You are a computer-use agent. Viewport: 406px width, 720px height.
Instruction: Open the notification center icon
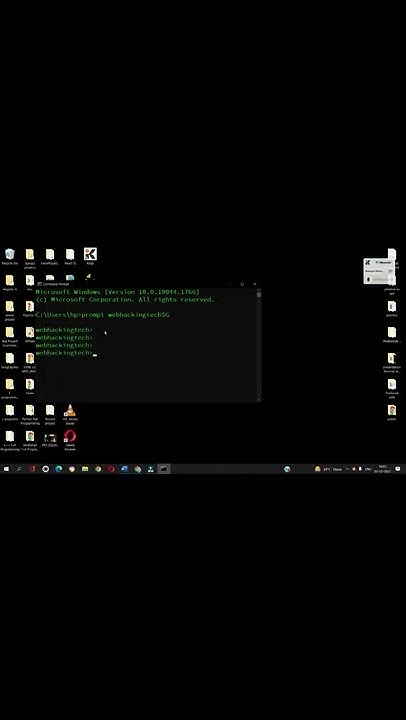point(398,469)
